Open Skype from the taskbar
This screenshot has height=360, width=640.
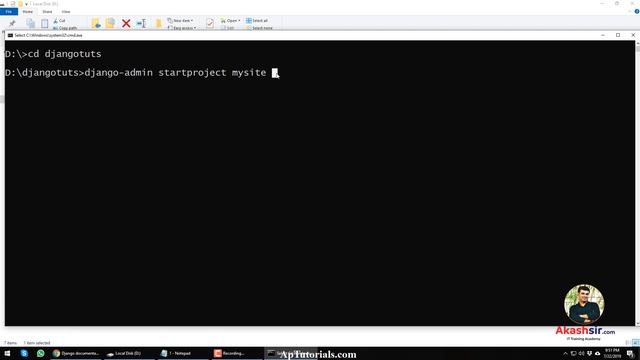click(x=24, y=353)
